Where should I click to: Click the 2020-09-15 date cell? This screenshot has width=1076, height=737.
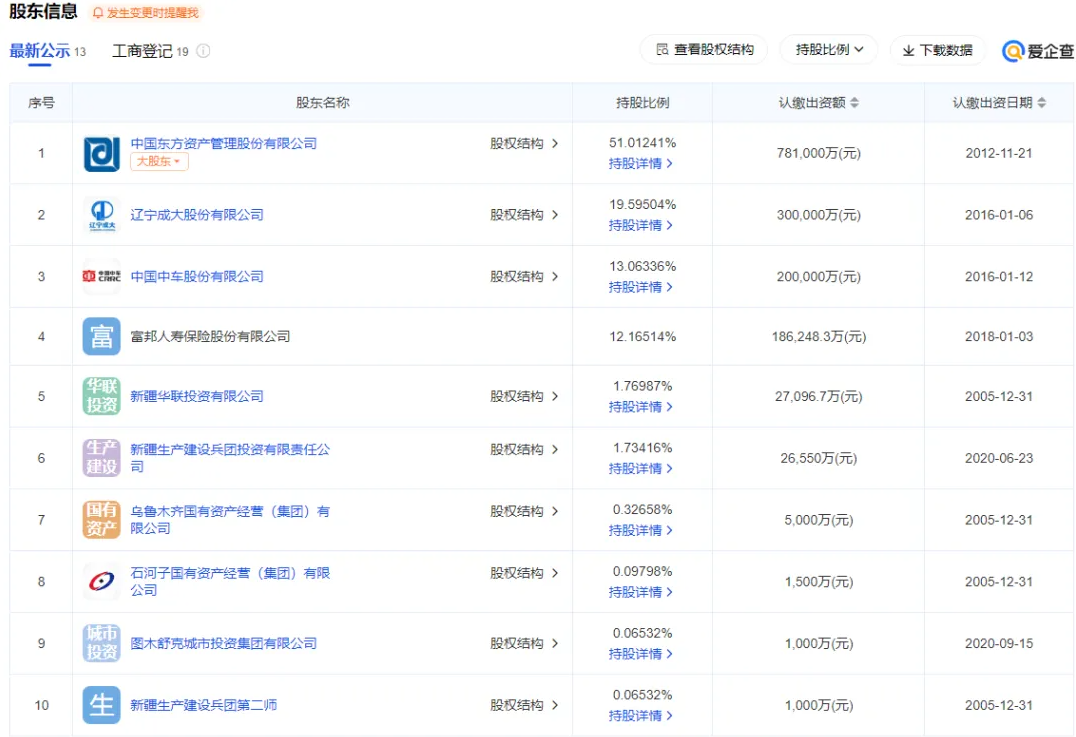(998, 643)
